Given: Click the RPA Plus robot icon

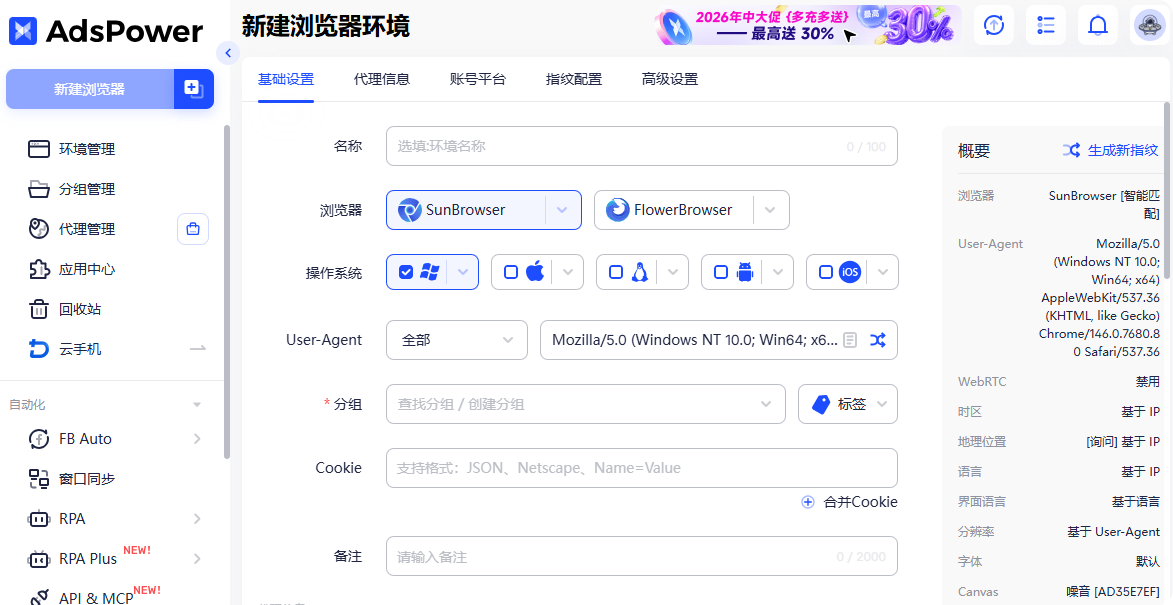Looking at the screenshot, I should pos(39,559).
